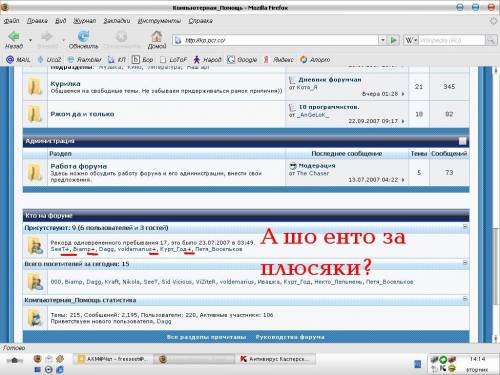Click online user voldemarius+ in Кто на форуме

point(137,249)
